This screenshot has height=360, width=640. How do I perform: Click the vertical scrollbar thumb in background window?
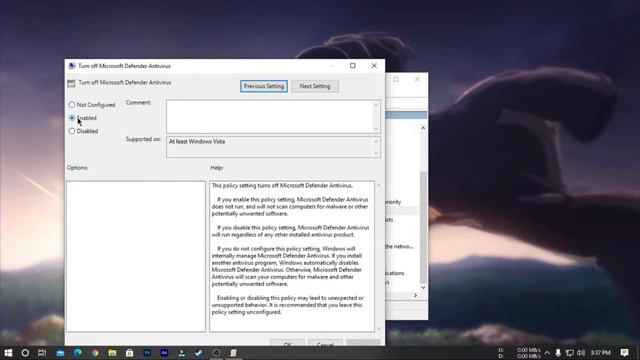(x=423, y=227)
